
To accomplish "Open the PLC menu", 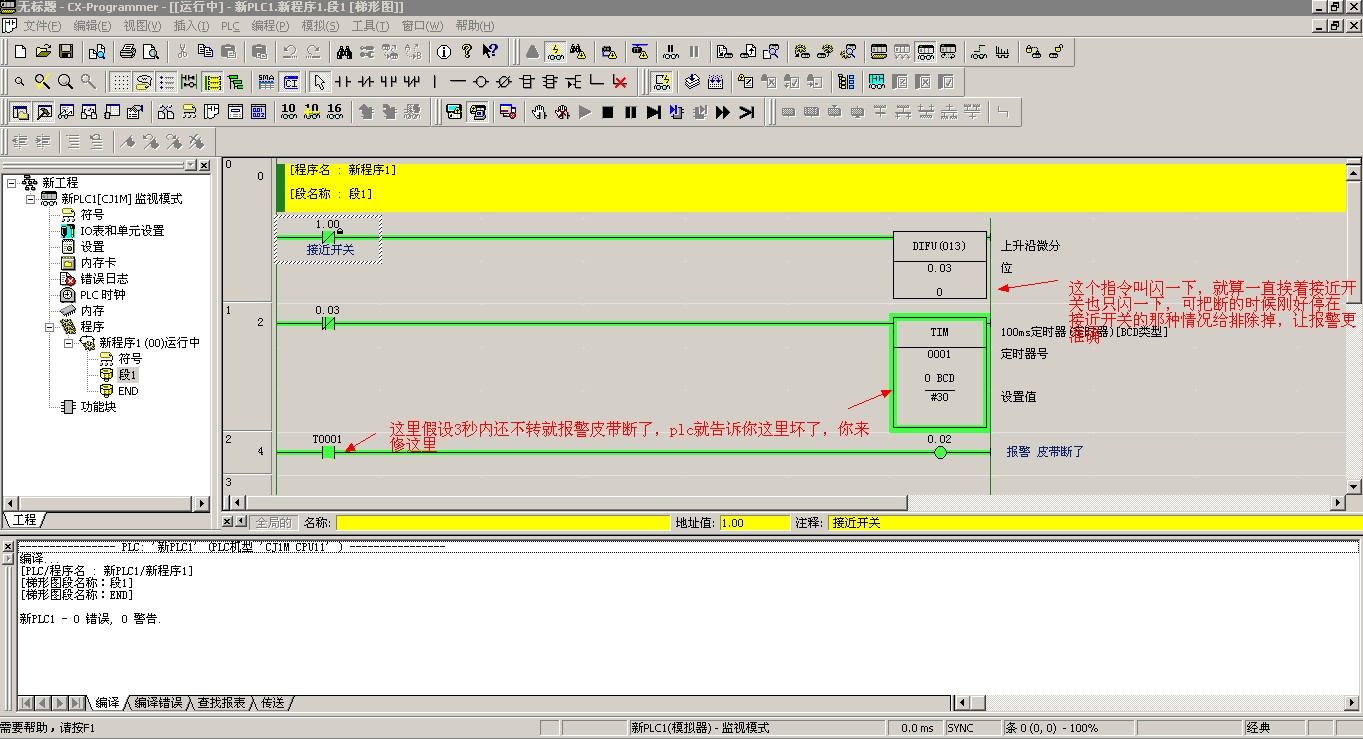I will click(x=230, y=26).
